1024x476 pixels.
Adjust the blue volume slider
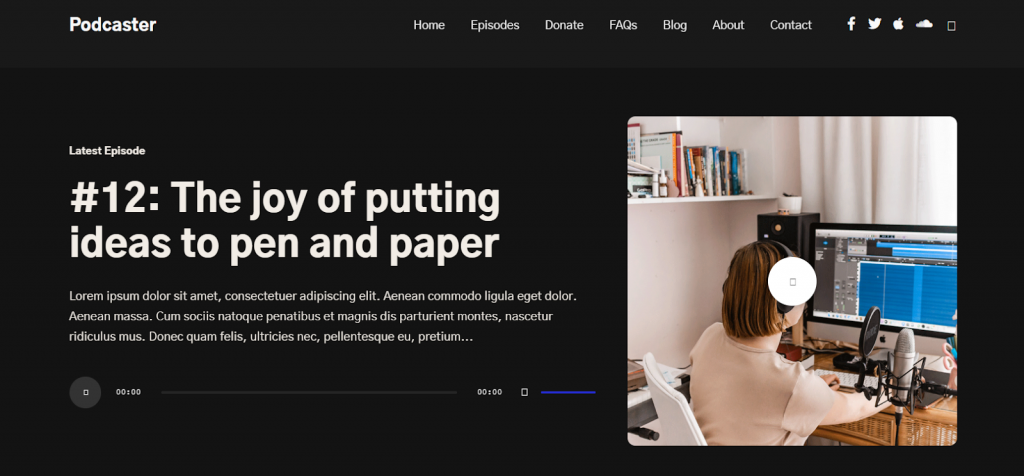click(x=568, y=392)
